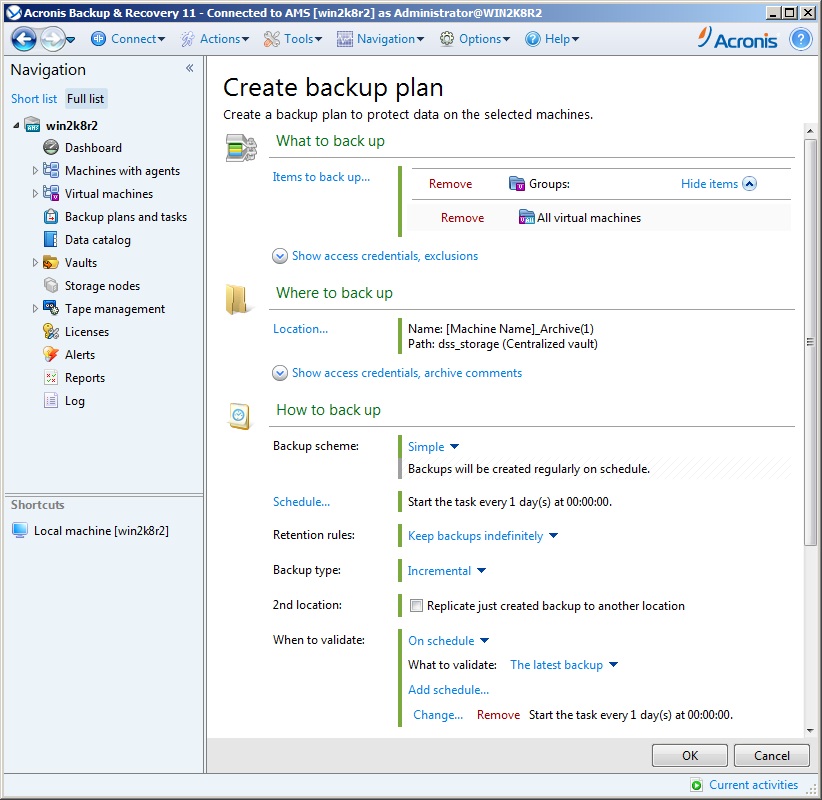Open the Actions menu

pos(214,39)
